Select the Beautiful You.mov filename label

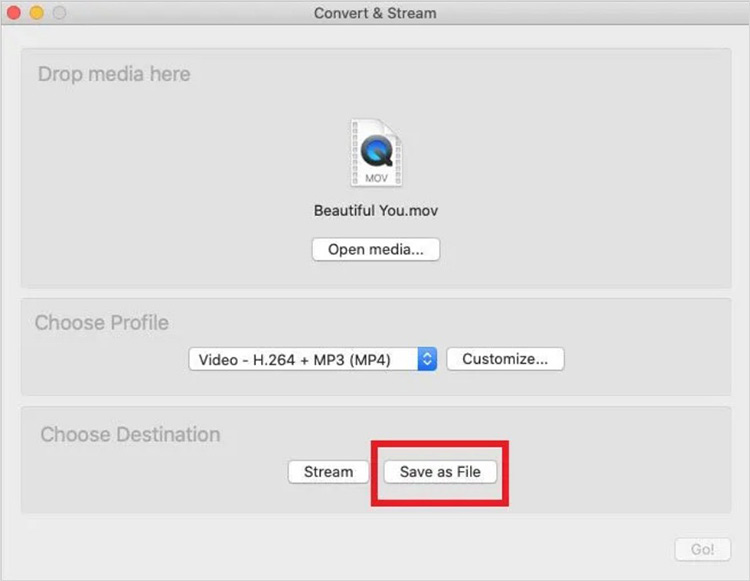(x=376, y=210)
